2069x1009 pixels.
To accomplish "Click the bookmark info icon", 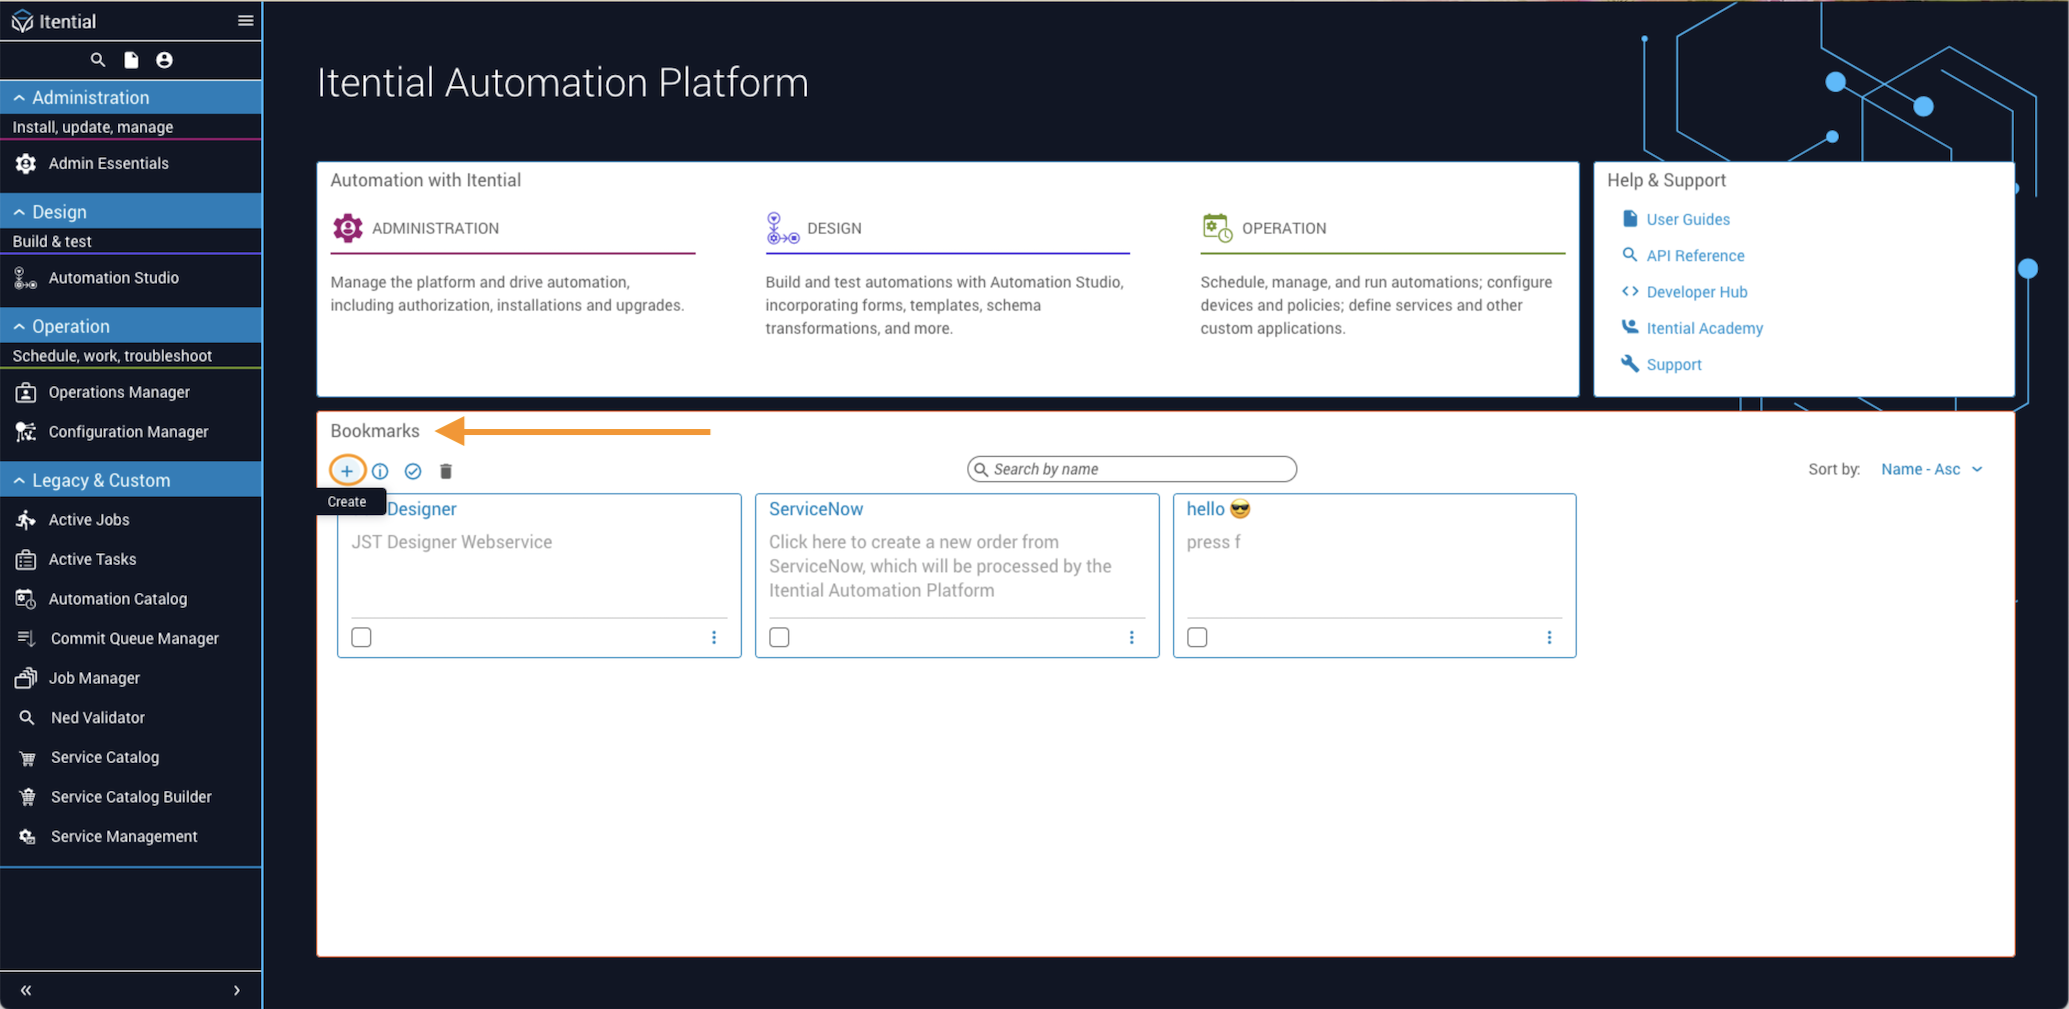I will click(x=380, y=471).
